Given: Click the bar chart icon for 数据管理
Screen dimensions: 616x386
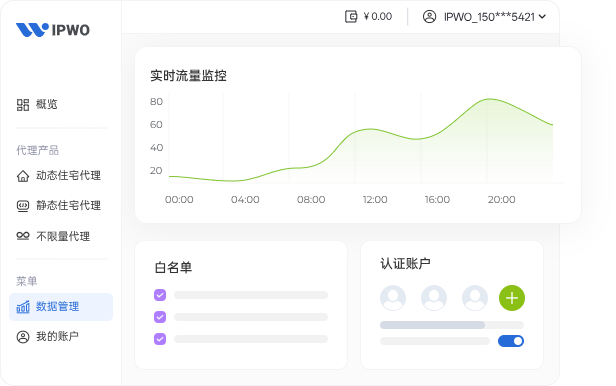Looking at the screenshot, I should (23, 307).
